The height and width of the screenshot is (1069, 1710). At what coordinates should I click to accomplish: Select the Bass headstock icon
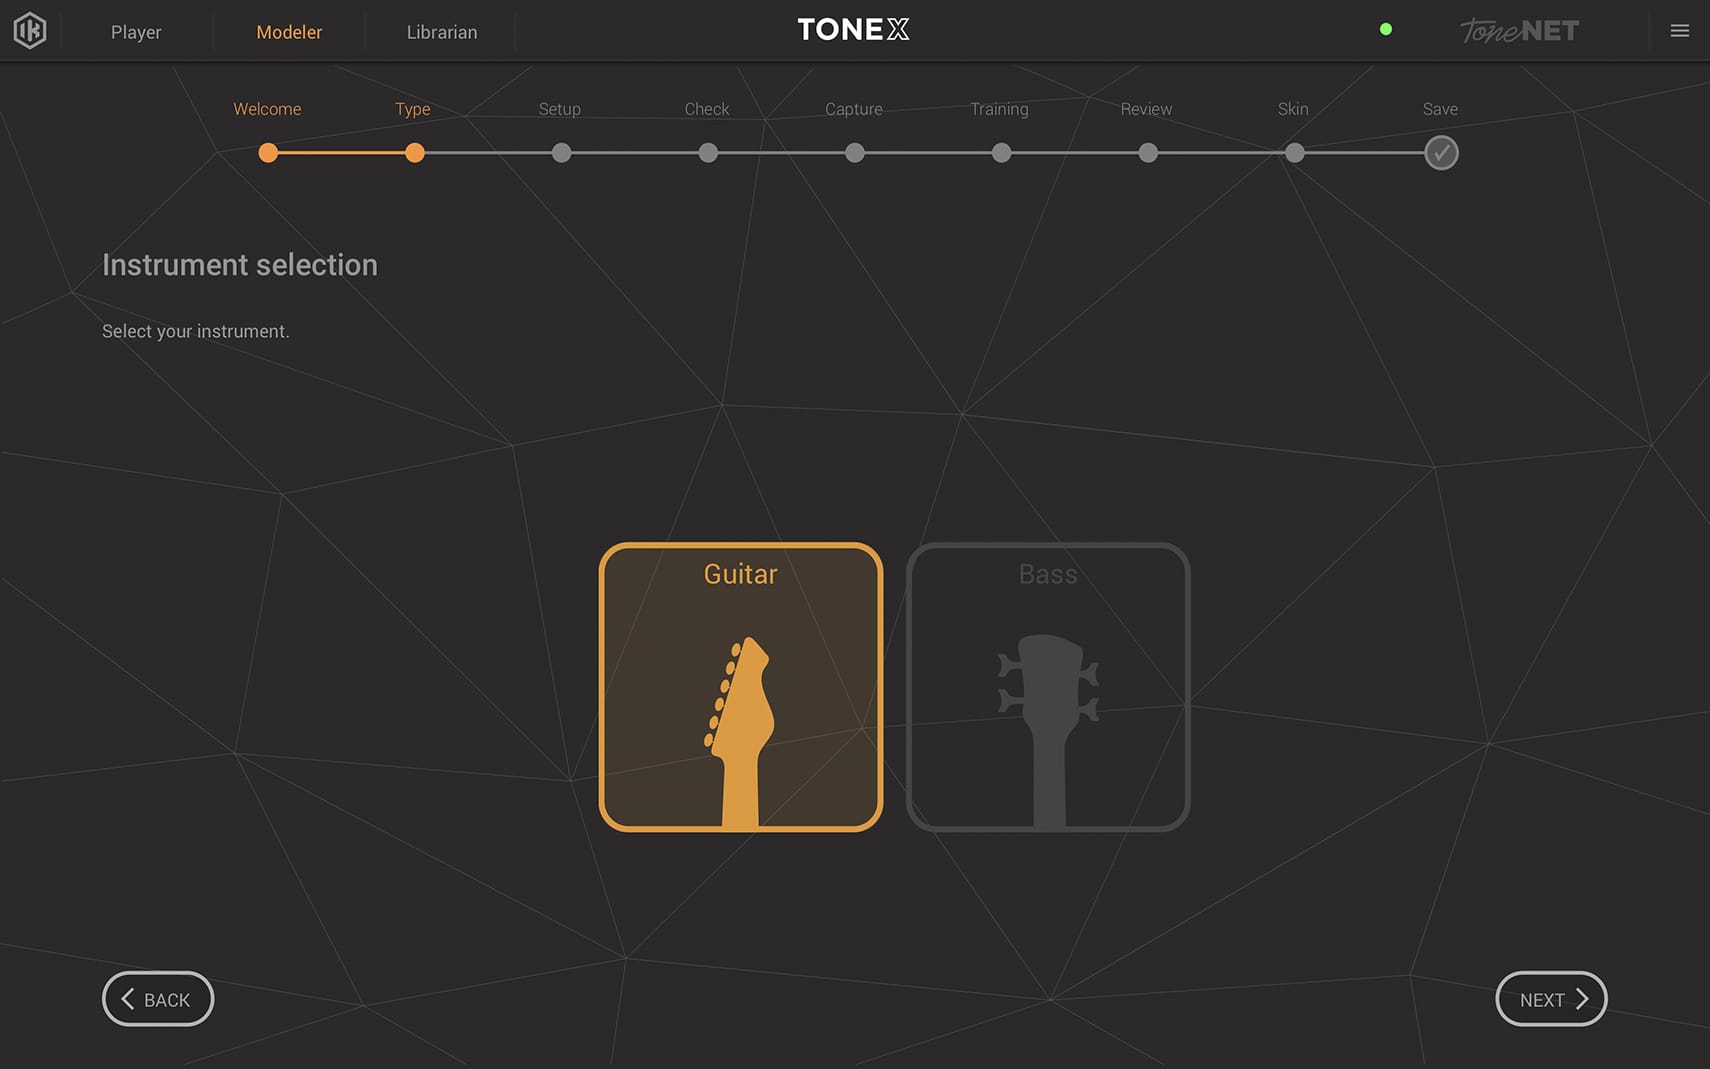1047,720
